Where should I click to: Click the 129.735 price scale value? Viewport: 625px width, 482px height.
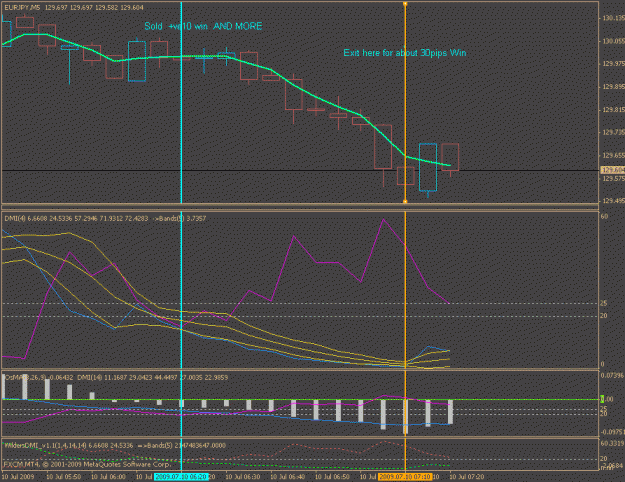coord(613,132)
